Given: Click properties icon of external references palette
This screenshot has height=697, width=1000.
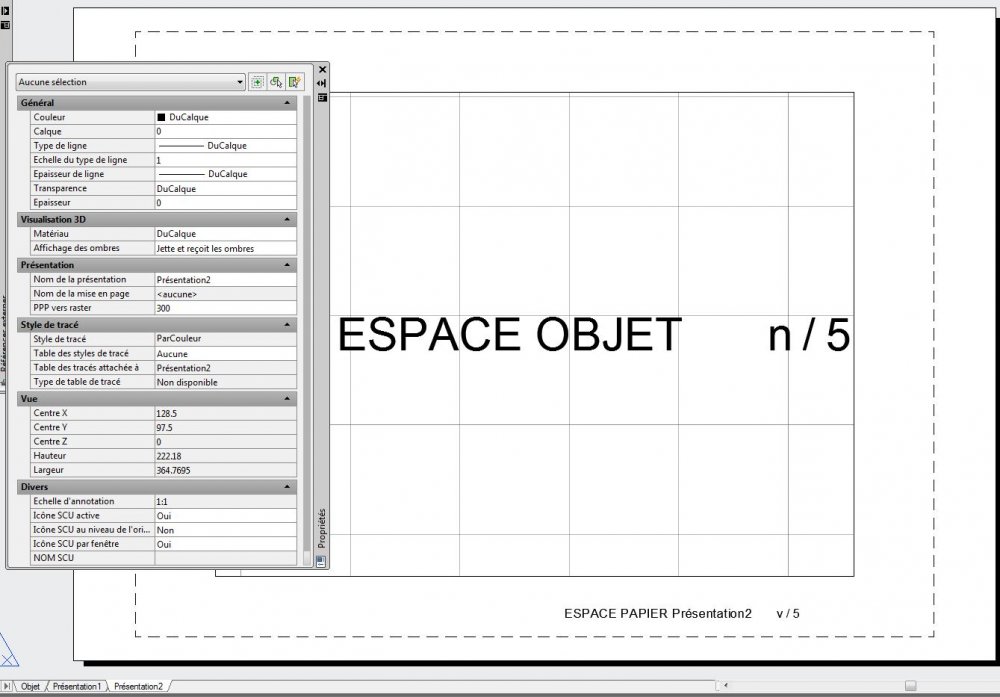Looking at the screenshot, I should 5,25.
